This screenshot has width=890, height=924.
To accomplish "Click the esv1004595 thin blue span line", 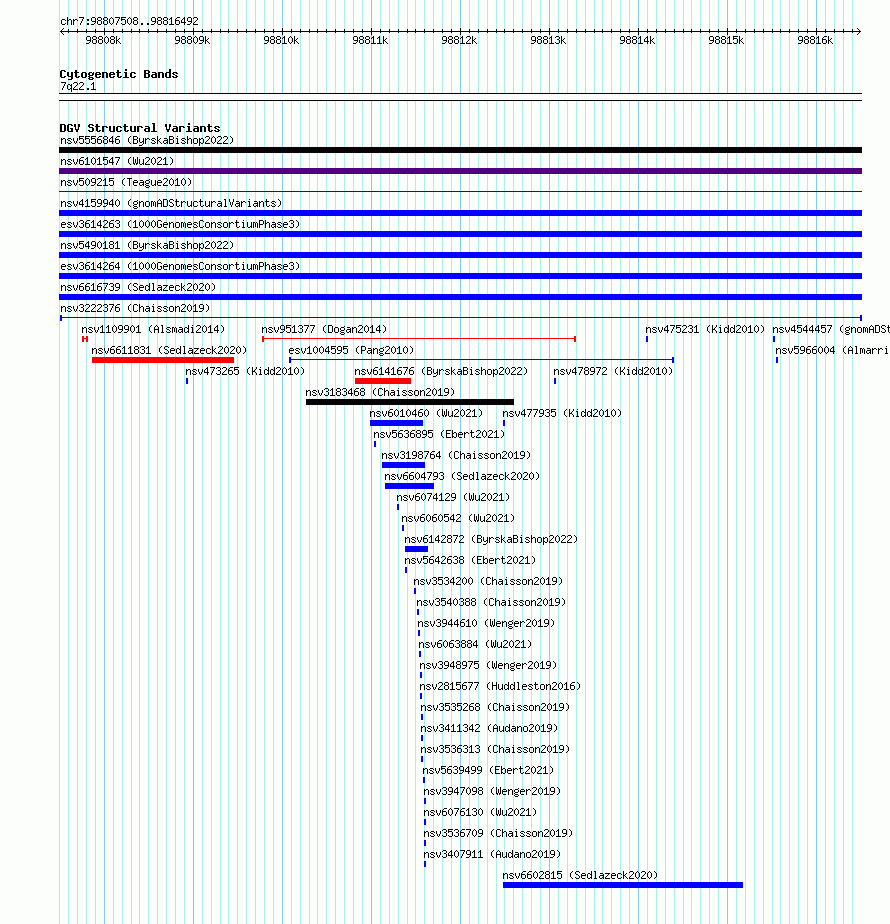I will pyautogui.click(x=482, y=359).
